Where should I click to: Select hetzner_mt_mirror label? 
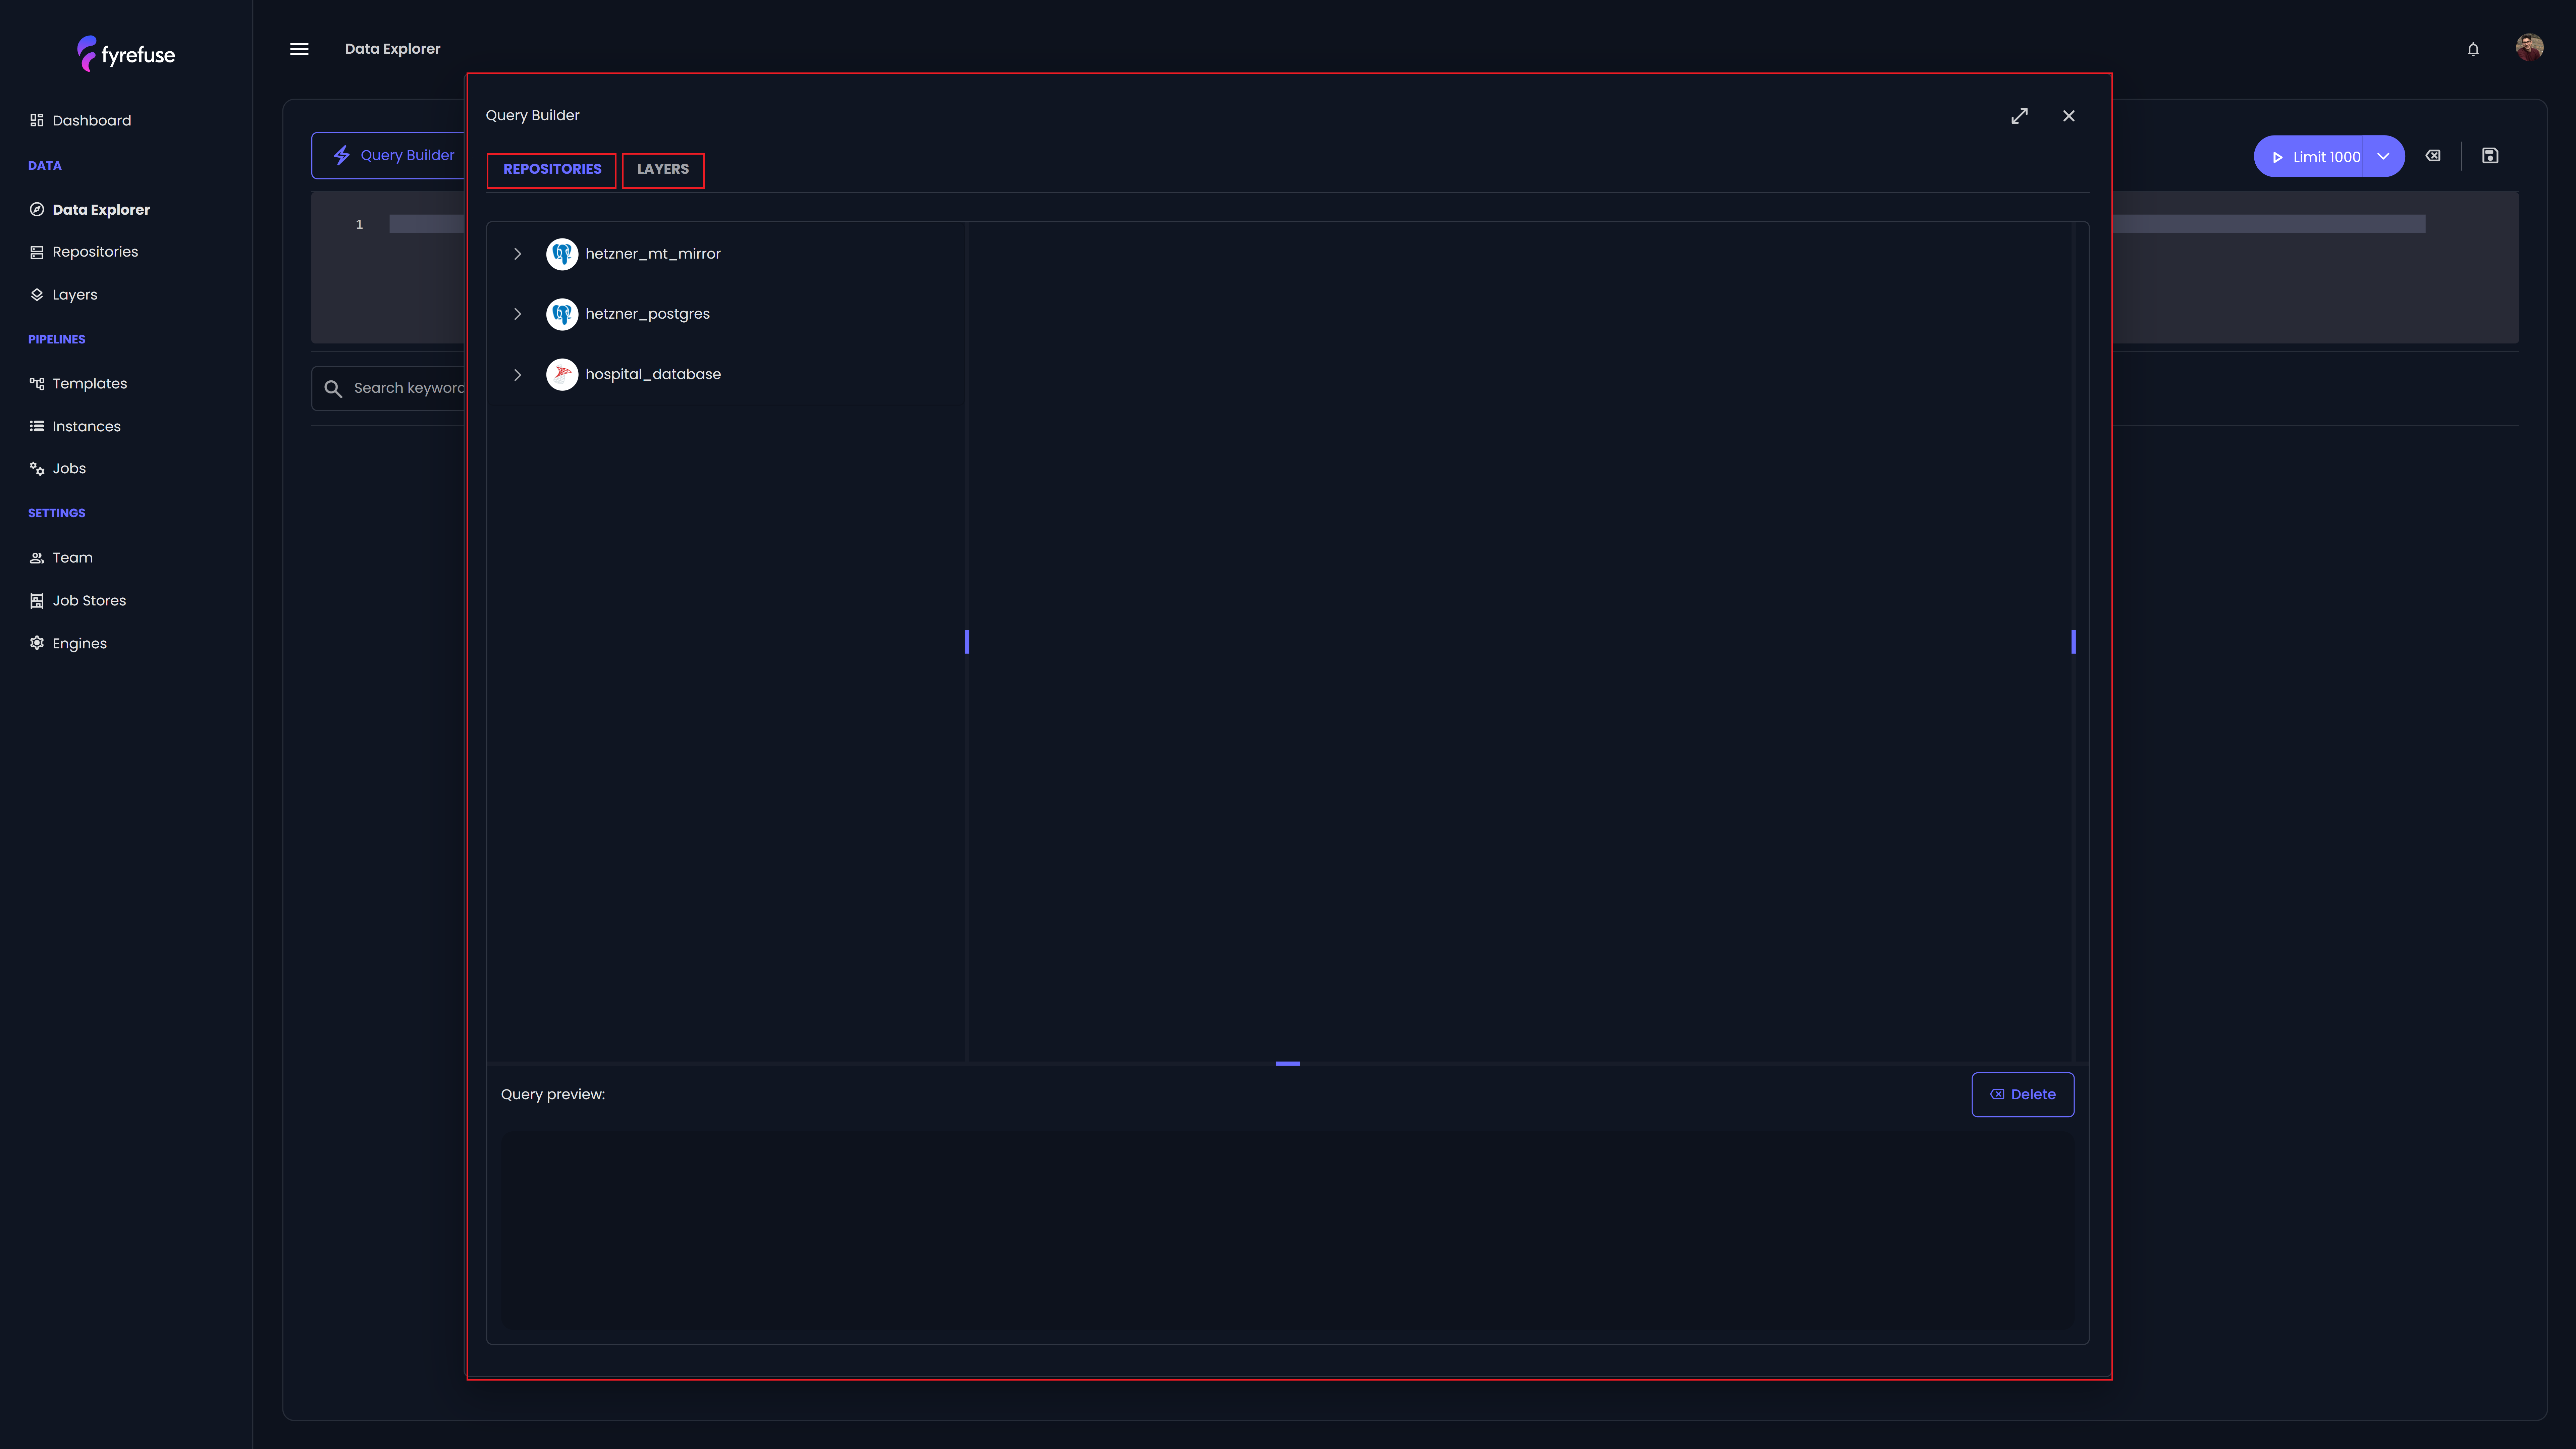coord(653,254)
